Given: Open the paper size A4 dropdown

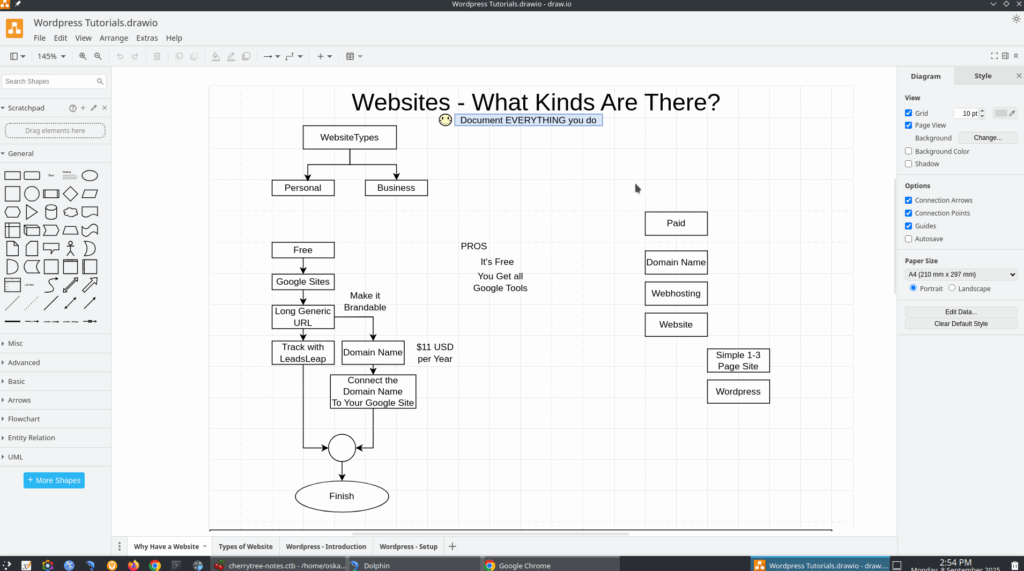Looking at the screenshot, I should [960, 274].
